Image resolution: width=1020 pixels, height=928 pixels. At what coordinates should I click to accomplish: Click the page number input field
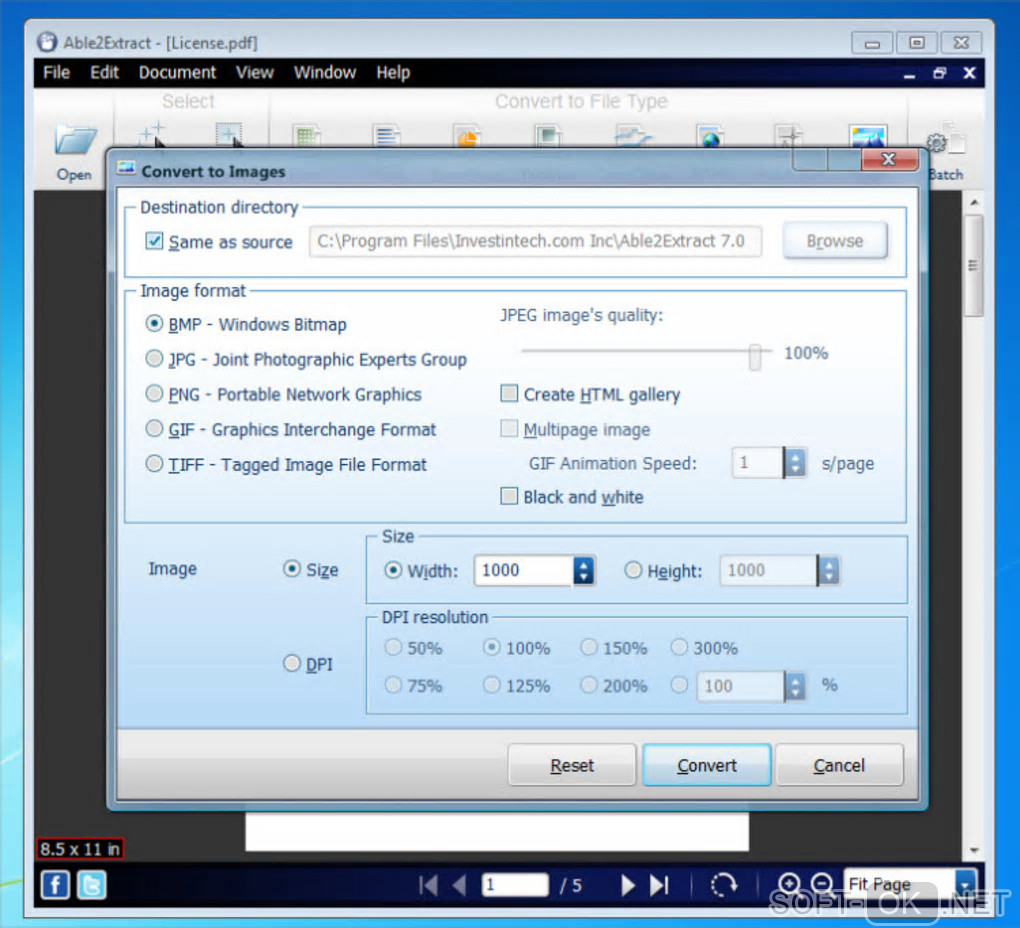(515, 884)
